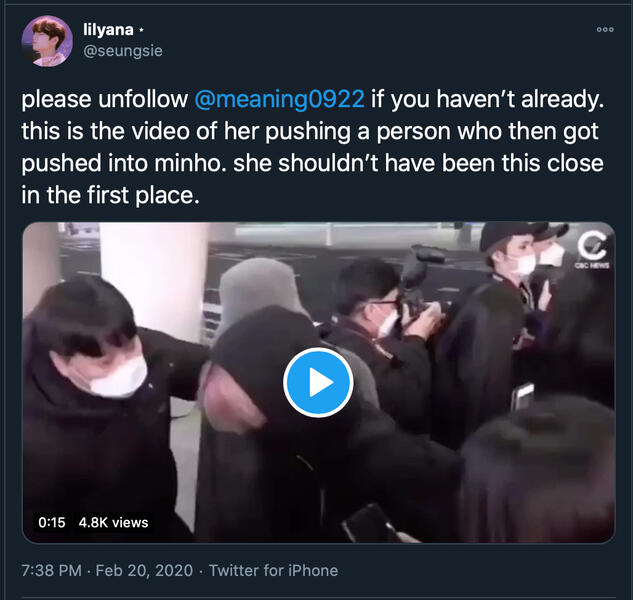Play the embedded tweet video
This screenshot has width=633, height=600.
point(318,382)
